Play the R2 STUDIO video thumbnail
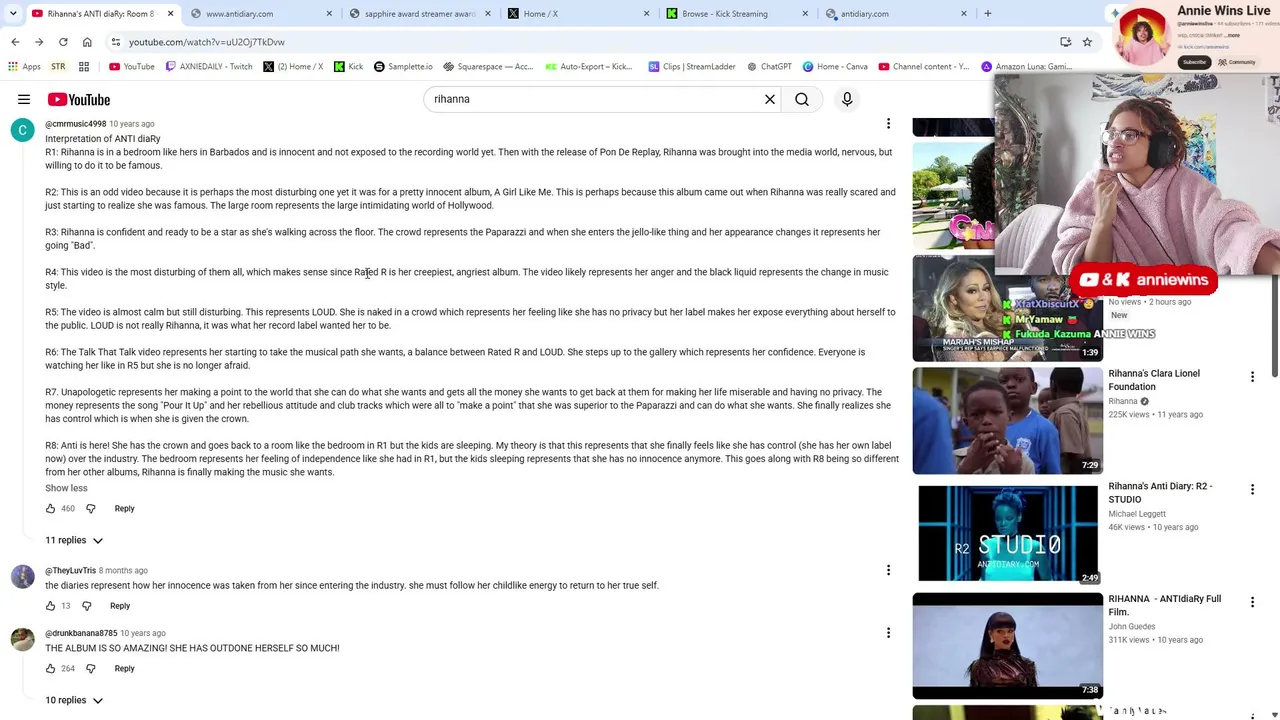Image resolution: width=1280 pixels, height=720 pixels. tap(1007, 534)
